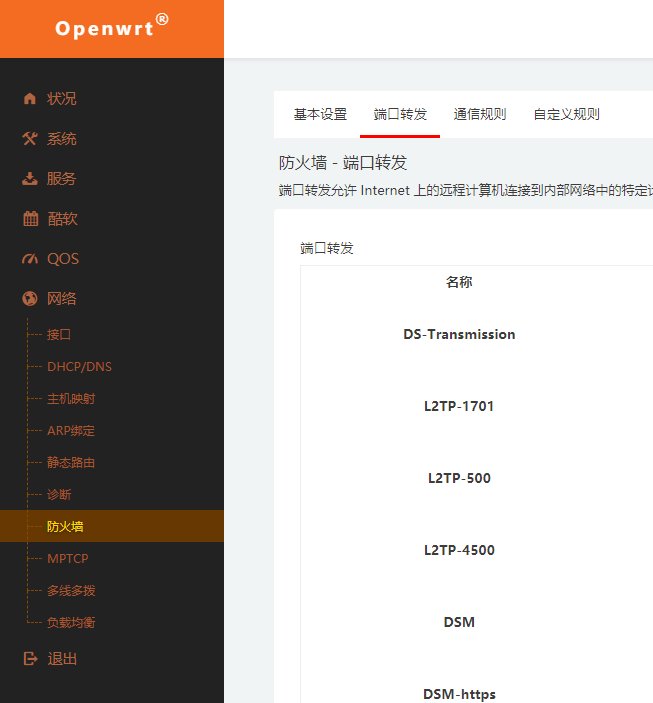Select 静态路由 in the sidebar
Screen dimensions: 653x703
click(71, 462)
